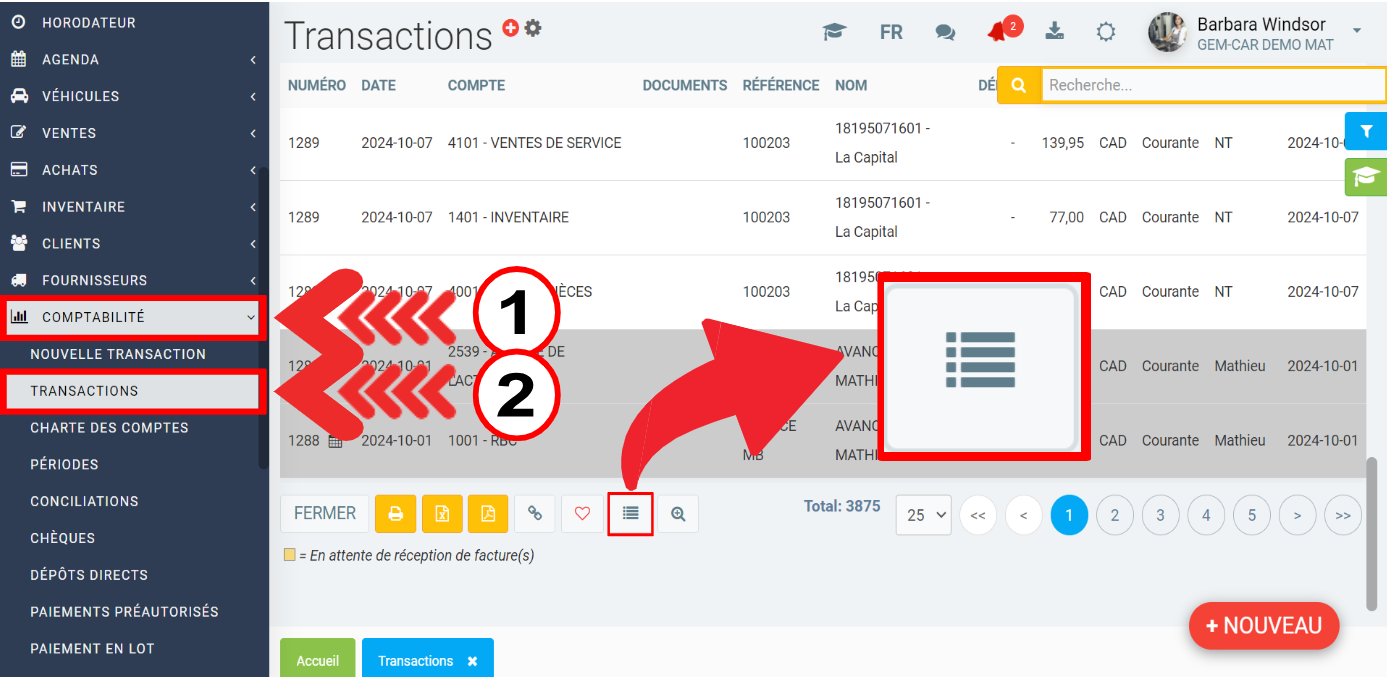Click the print icon in the bottom toolbar
This screenshot has height=678, width=1387.
(395, 514)
